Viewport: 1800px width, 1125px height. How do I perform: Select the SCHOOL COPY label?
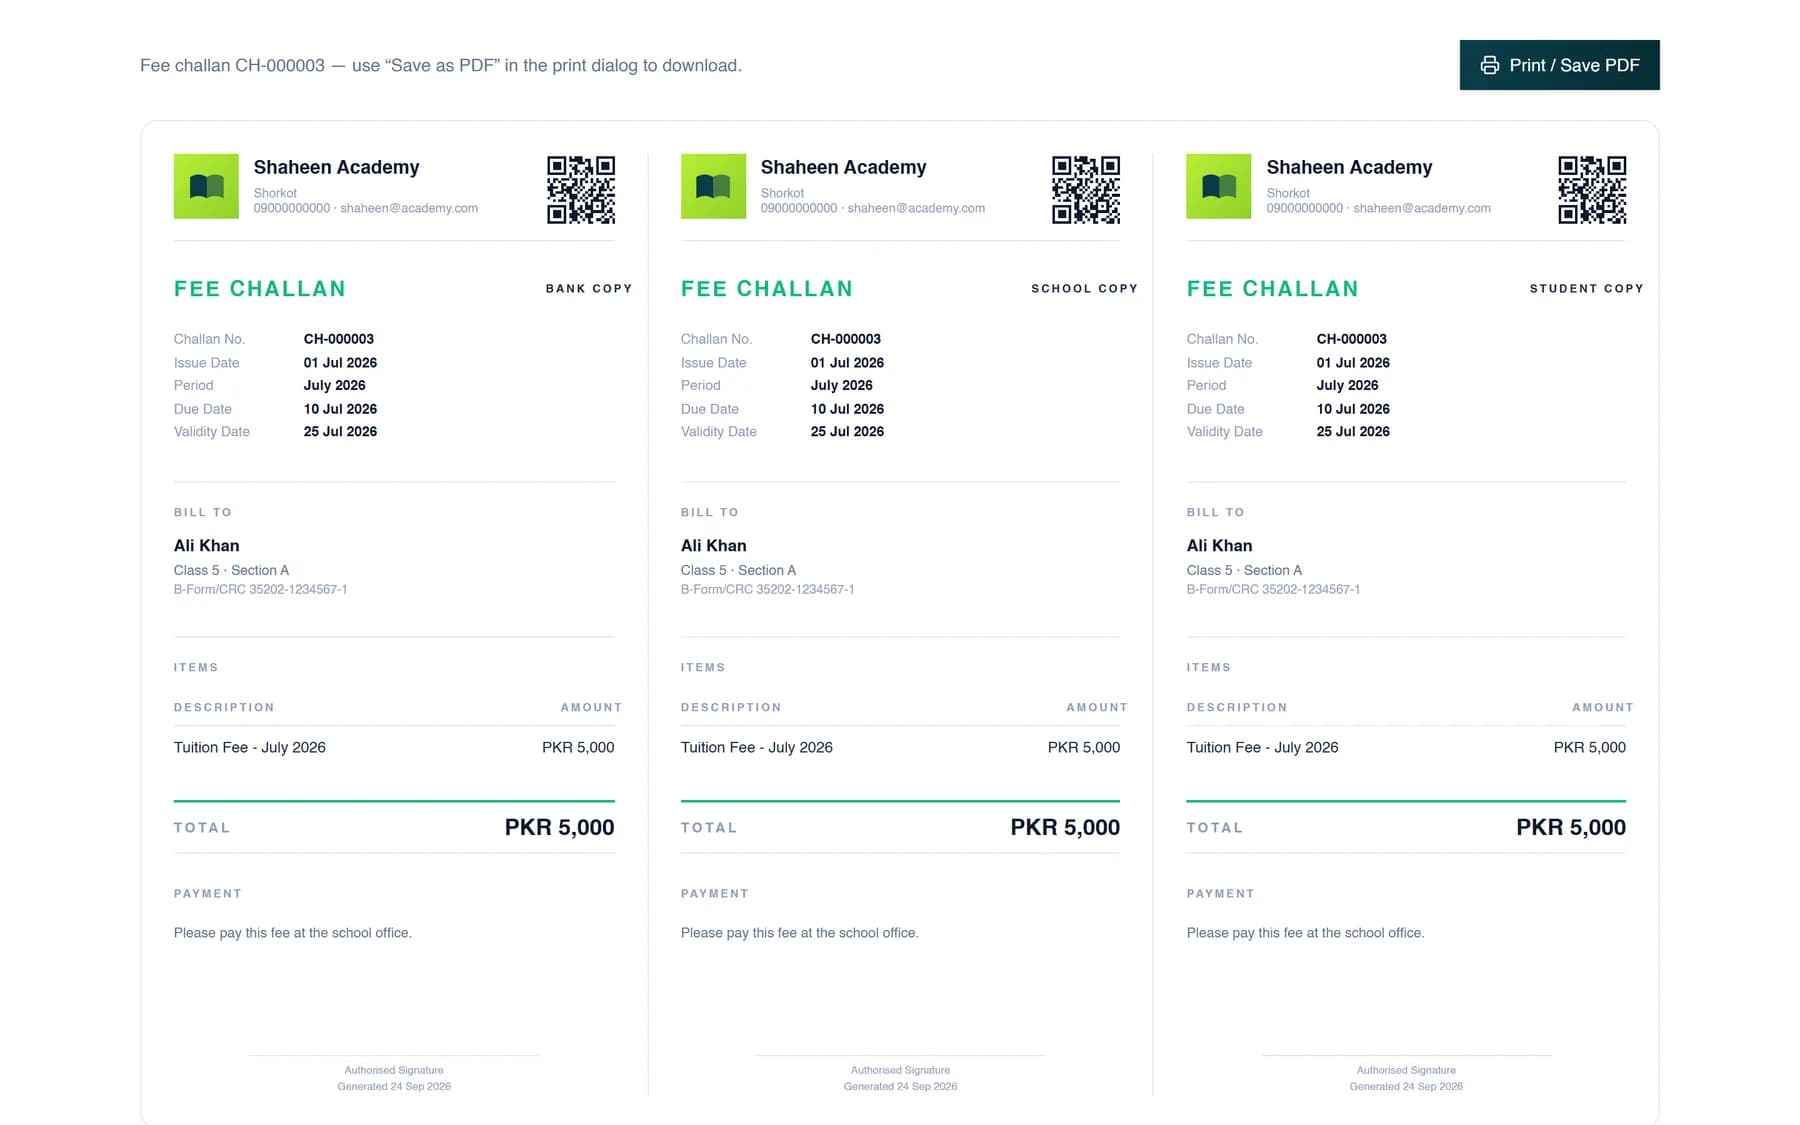(1085, 288)
